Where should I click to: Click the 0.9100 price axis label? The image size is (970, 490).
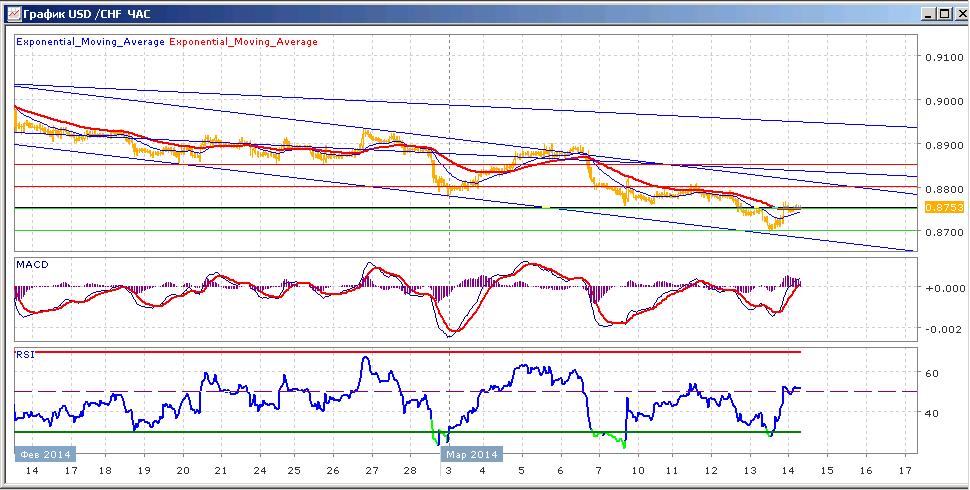point(944,58)
